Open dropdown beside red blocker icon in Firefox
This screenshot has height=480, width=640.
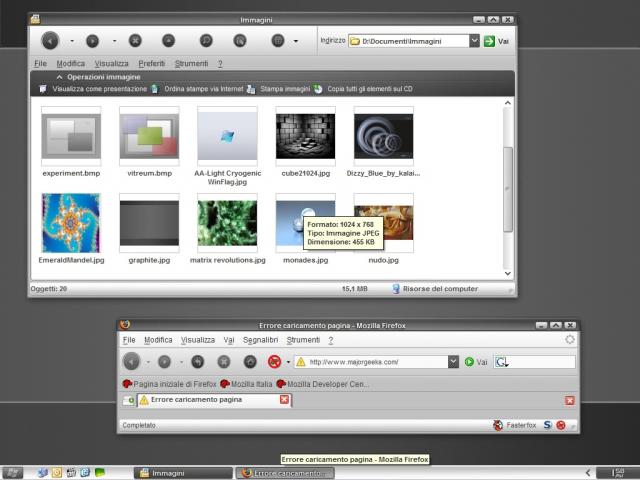(x=288, y=362)
